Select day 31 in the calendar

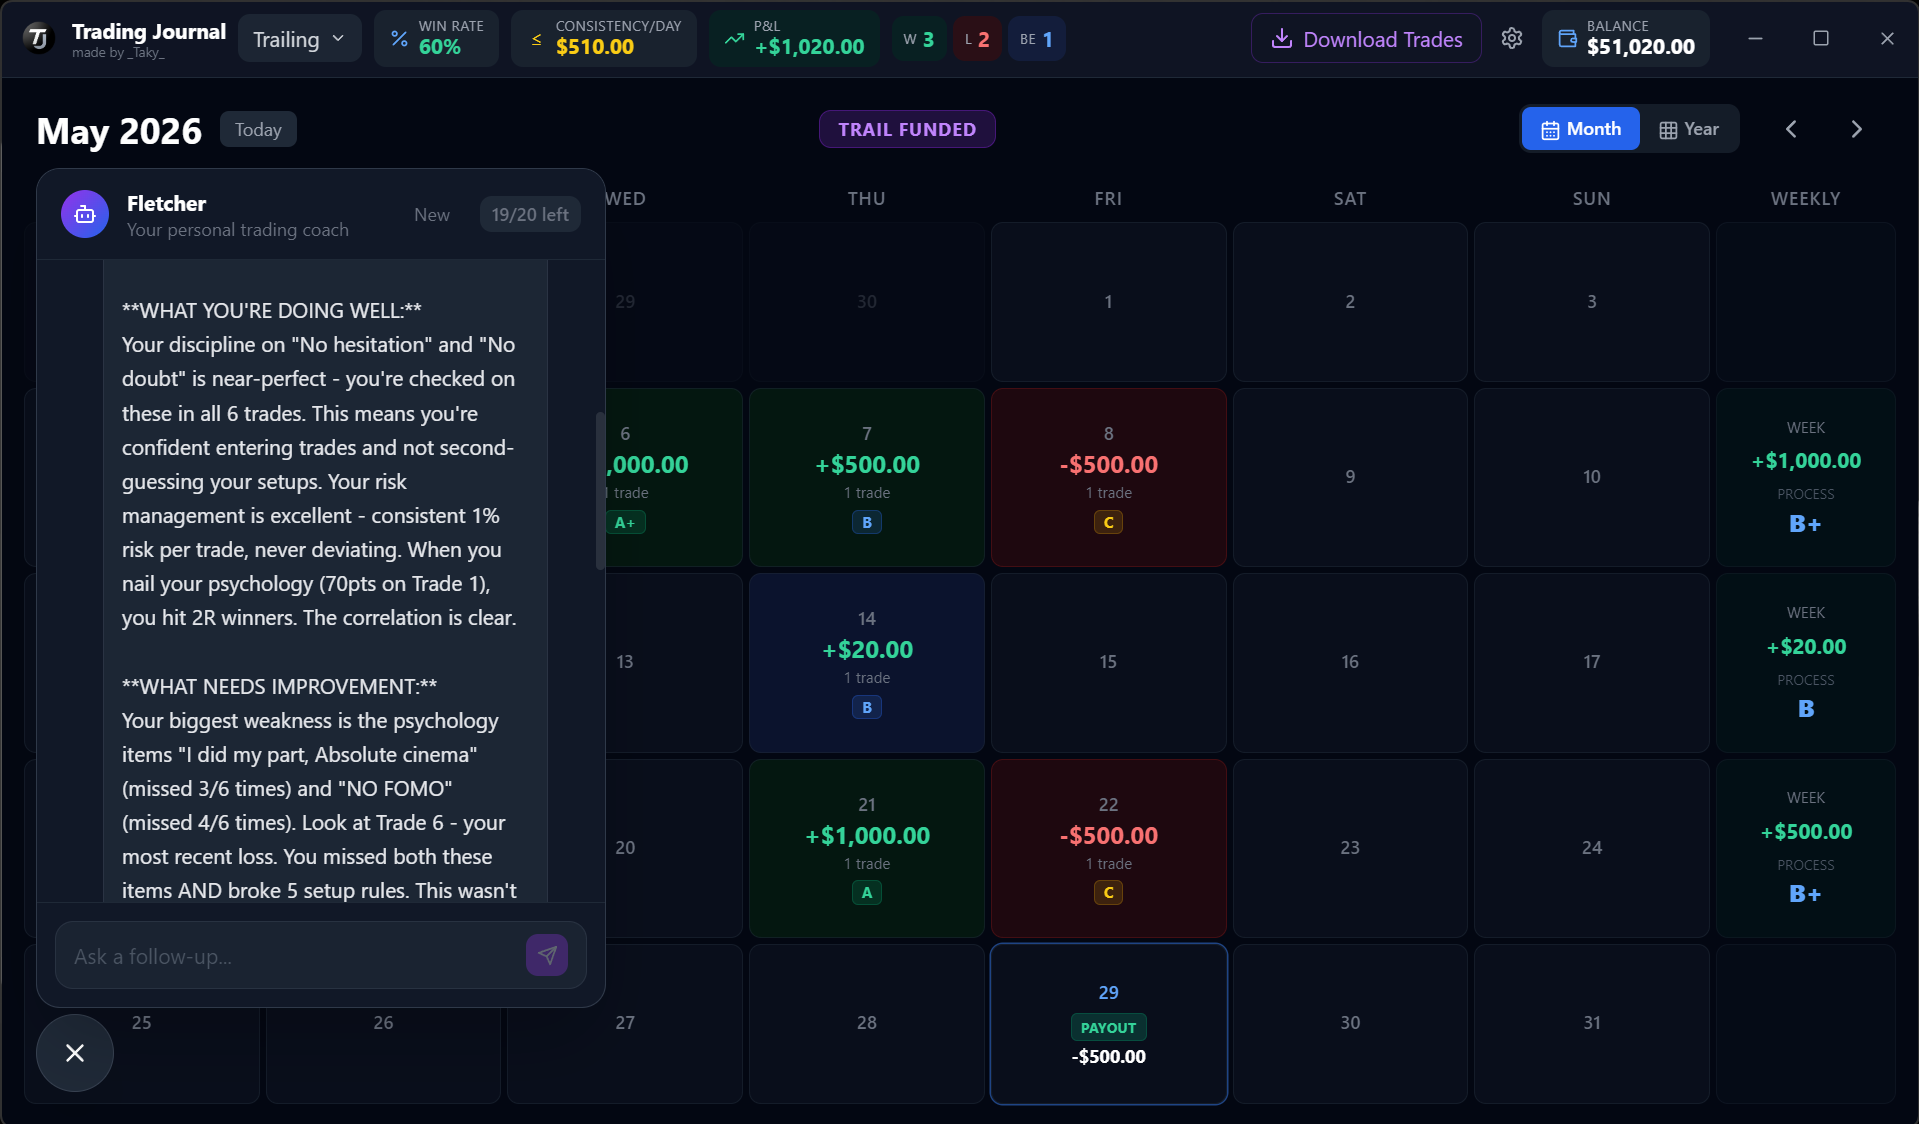1591,1023
